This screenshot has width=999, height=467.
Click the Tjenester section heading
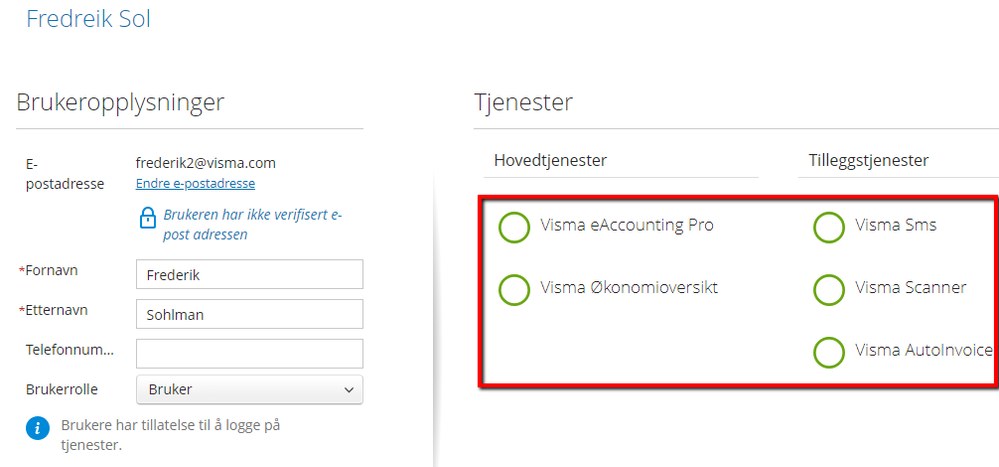(523, 102)
